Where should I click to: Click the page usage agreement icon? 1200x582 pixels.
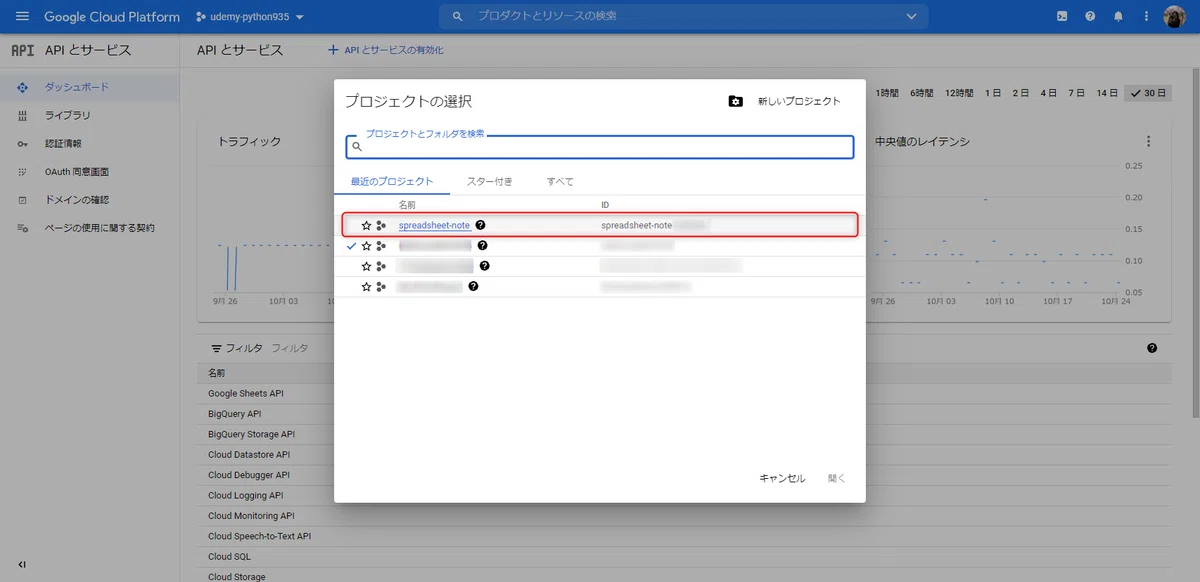(x=22, y=228)
